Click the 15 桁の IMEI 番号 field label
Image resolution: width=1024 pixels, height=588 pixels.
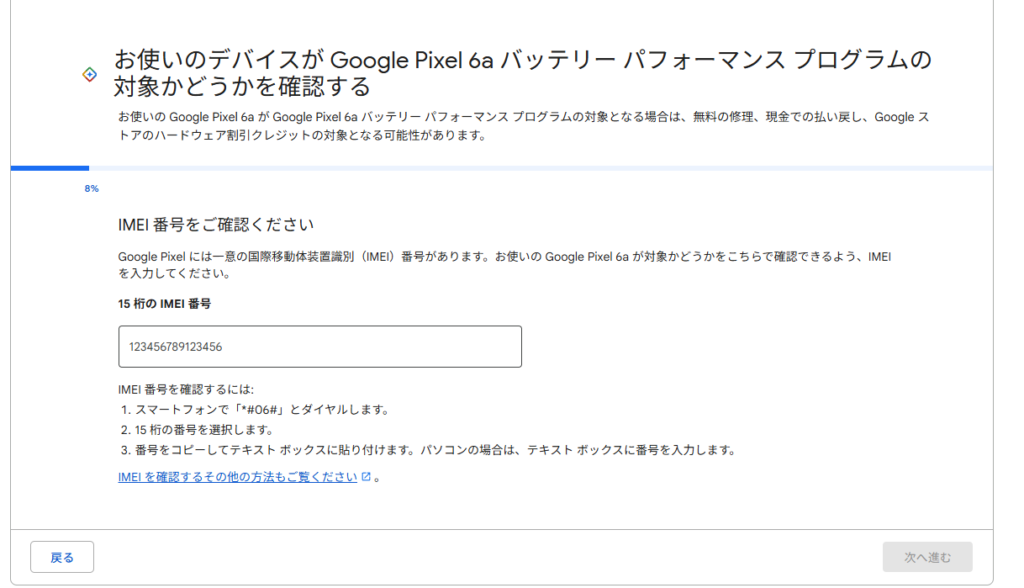[x=164, y=303]
